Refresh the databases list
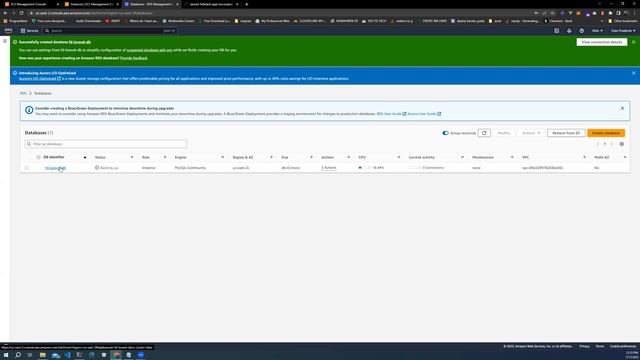 click(x=484, y=133)
